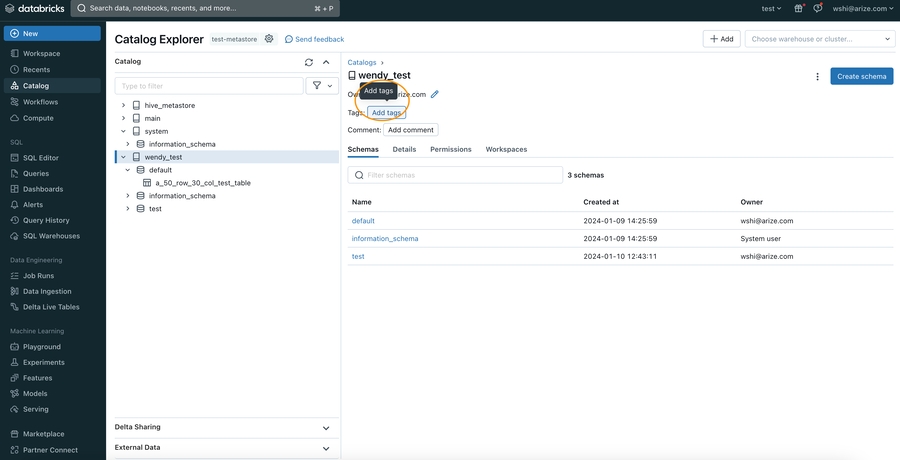Open Recents in the sidebar
The width and height of the screenshot is (900, 460).
point(36,69)
